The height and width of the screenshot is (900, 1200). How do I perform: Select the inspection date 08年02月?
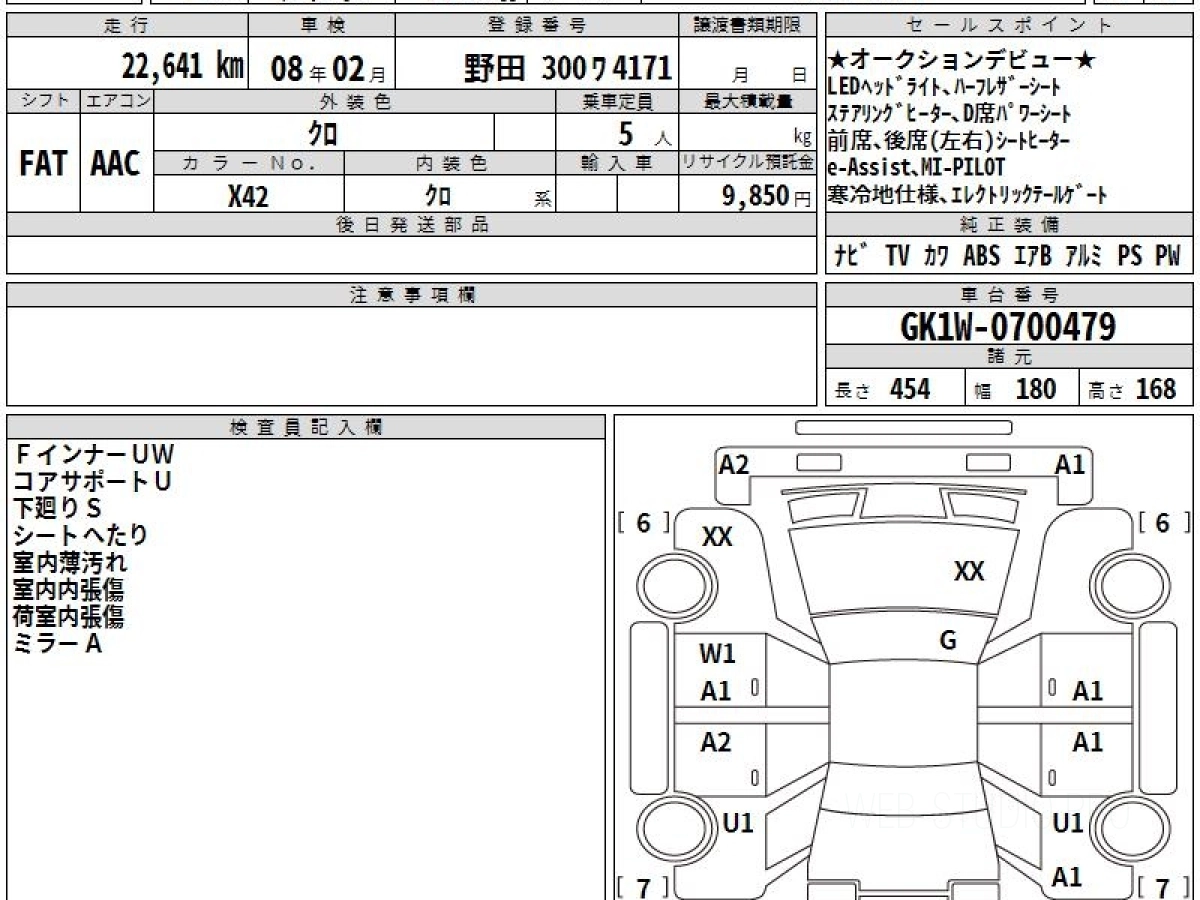tap(328, 69)
